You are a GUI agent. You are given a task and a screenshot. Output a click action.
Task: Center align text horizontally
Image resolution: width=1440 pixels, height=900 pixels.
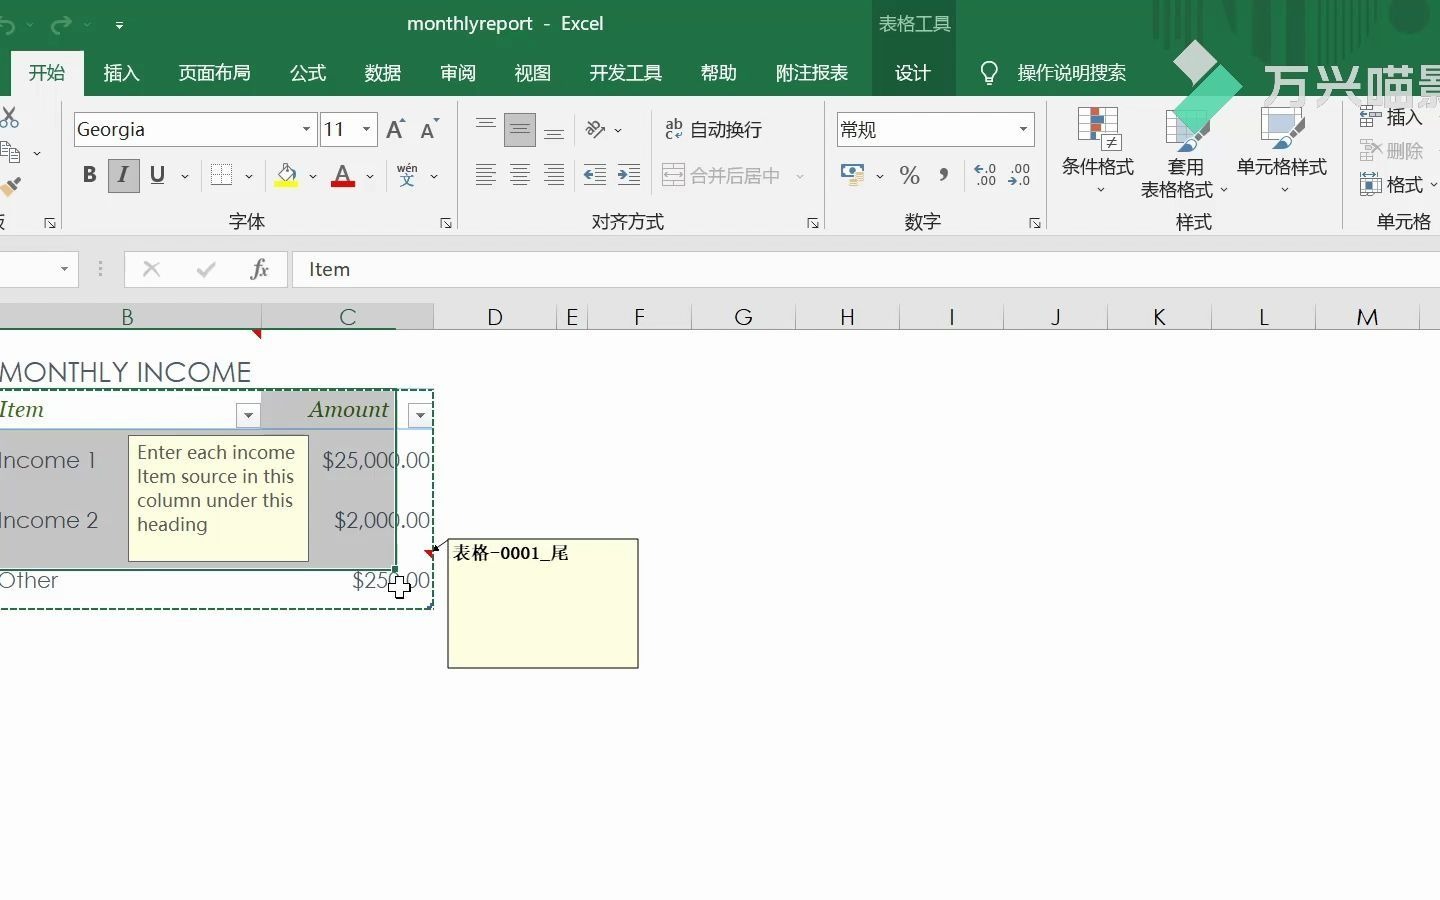tap(520, 176)
